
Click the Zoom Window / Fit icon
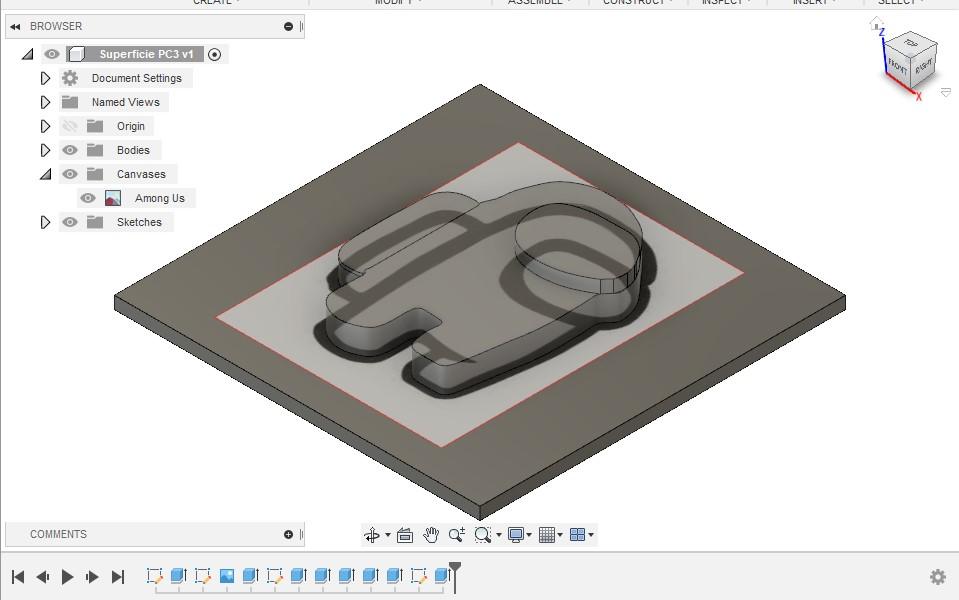[483, 535]
